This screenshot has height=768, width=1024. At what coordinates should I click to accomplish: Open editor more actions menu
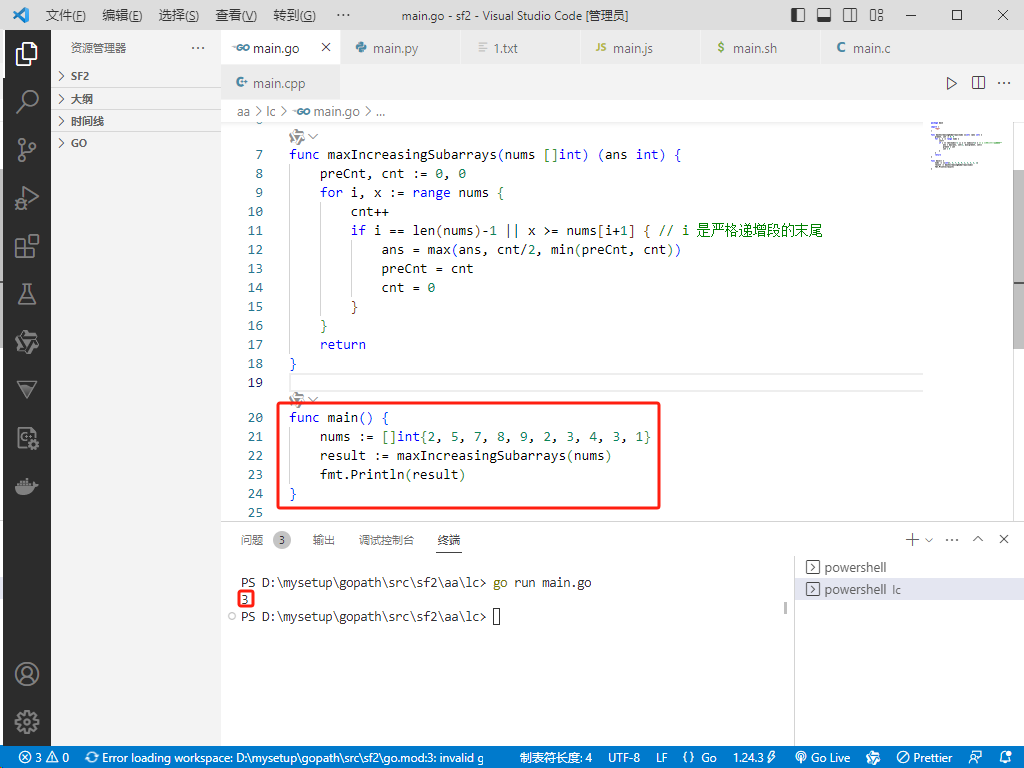click(x=1004, y=83)
